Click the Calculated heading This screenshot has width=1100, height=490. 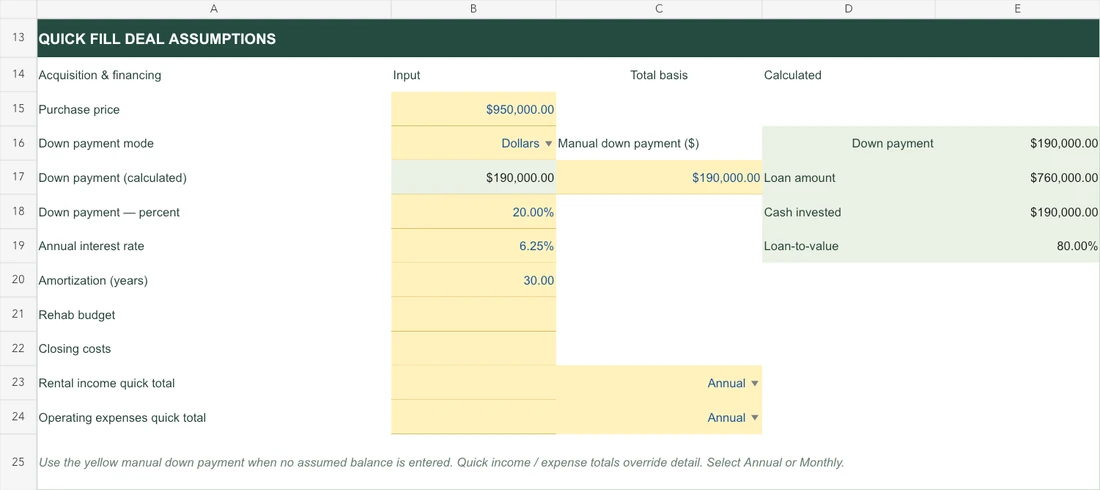(x=792, y=75)
